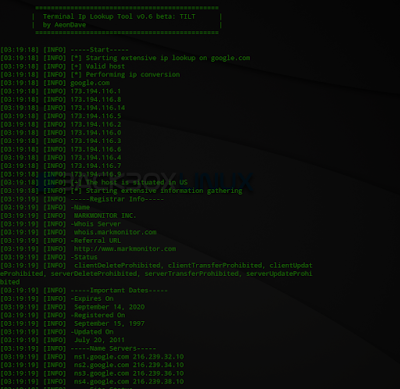The width and height of the screenshot is (400, 389).
Task: Click IP address 173.194.116.0
Action: [96, 133]
